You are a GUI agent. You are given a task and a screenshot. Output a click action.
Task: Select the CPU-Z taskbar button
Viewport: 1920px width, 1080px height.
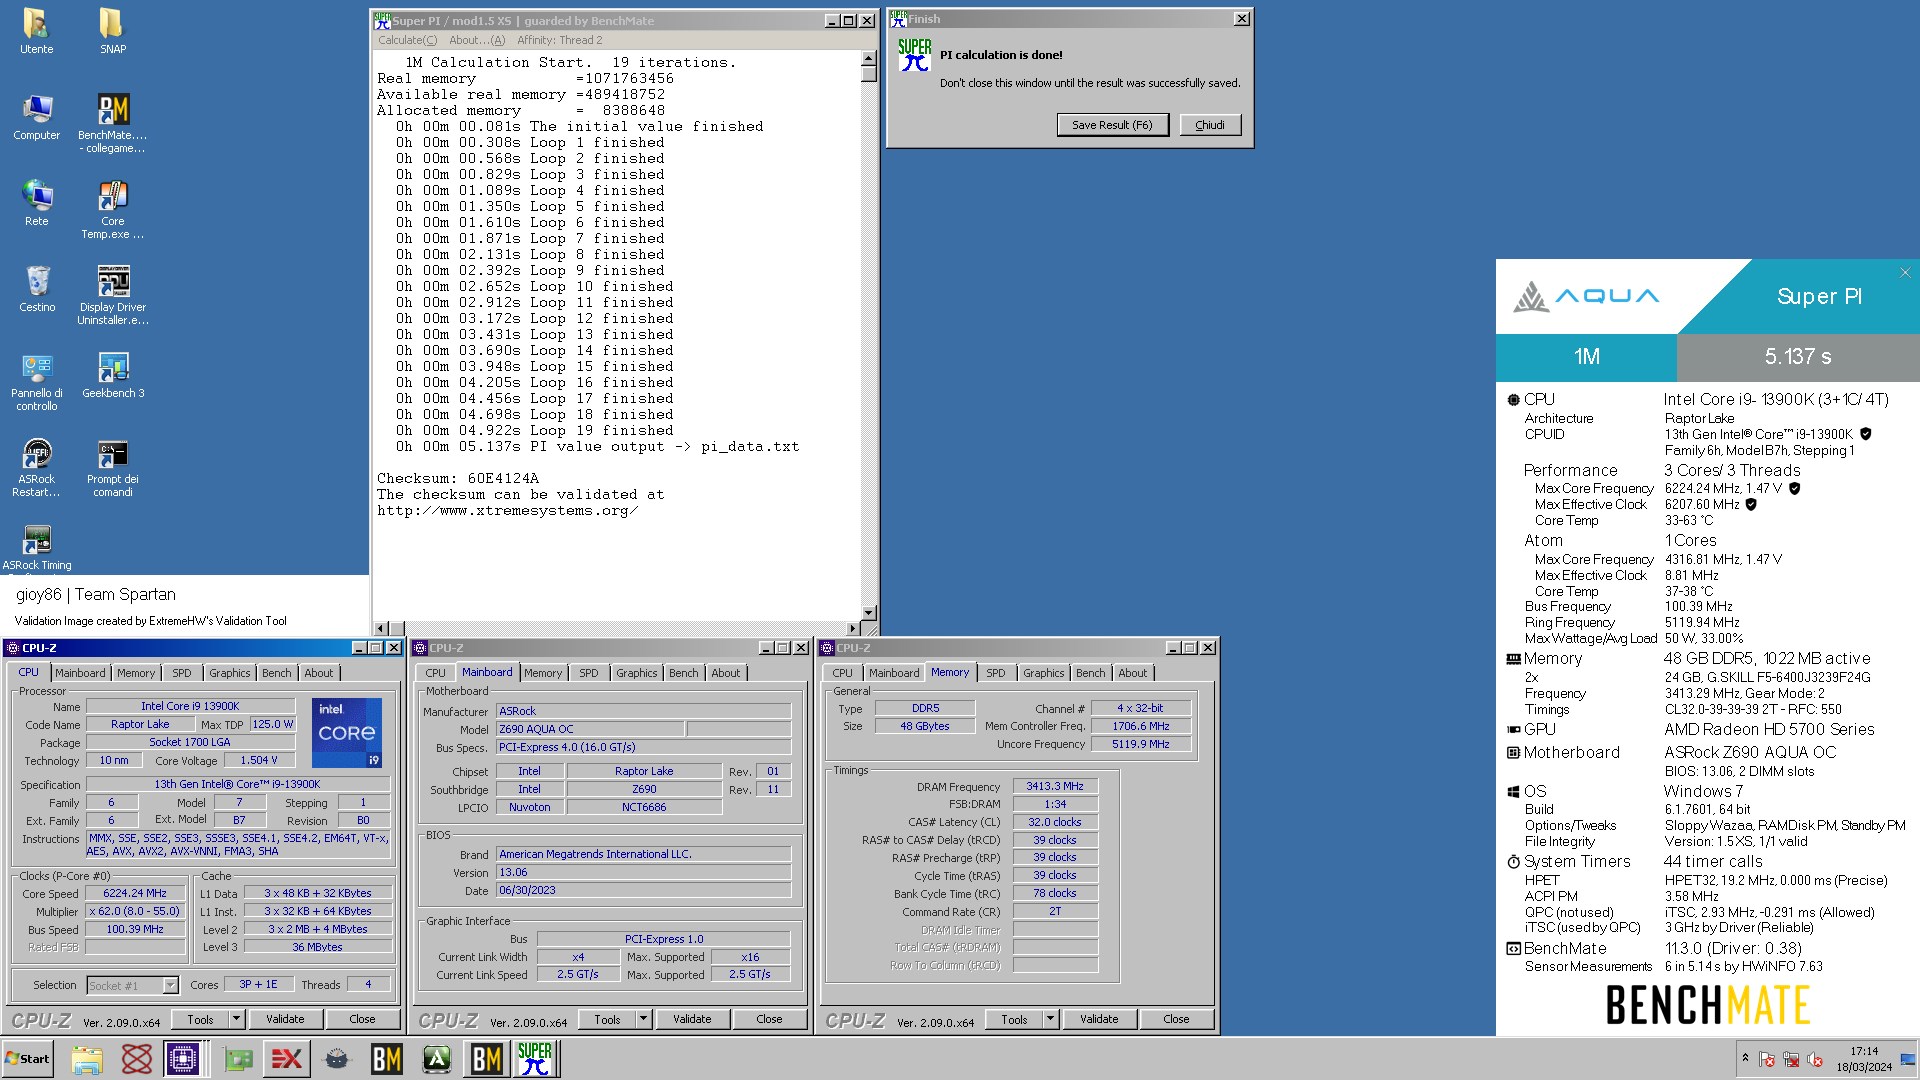tap(185, 1059)
